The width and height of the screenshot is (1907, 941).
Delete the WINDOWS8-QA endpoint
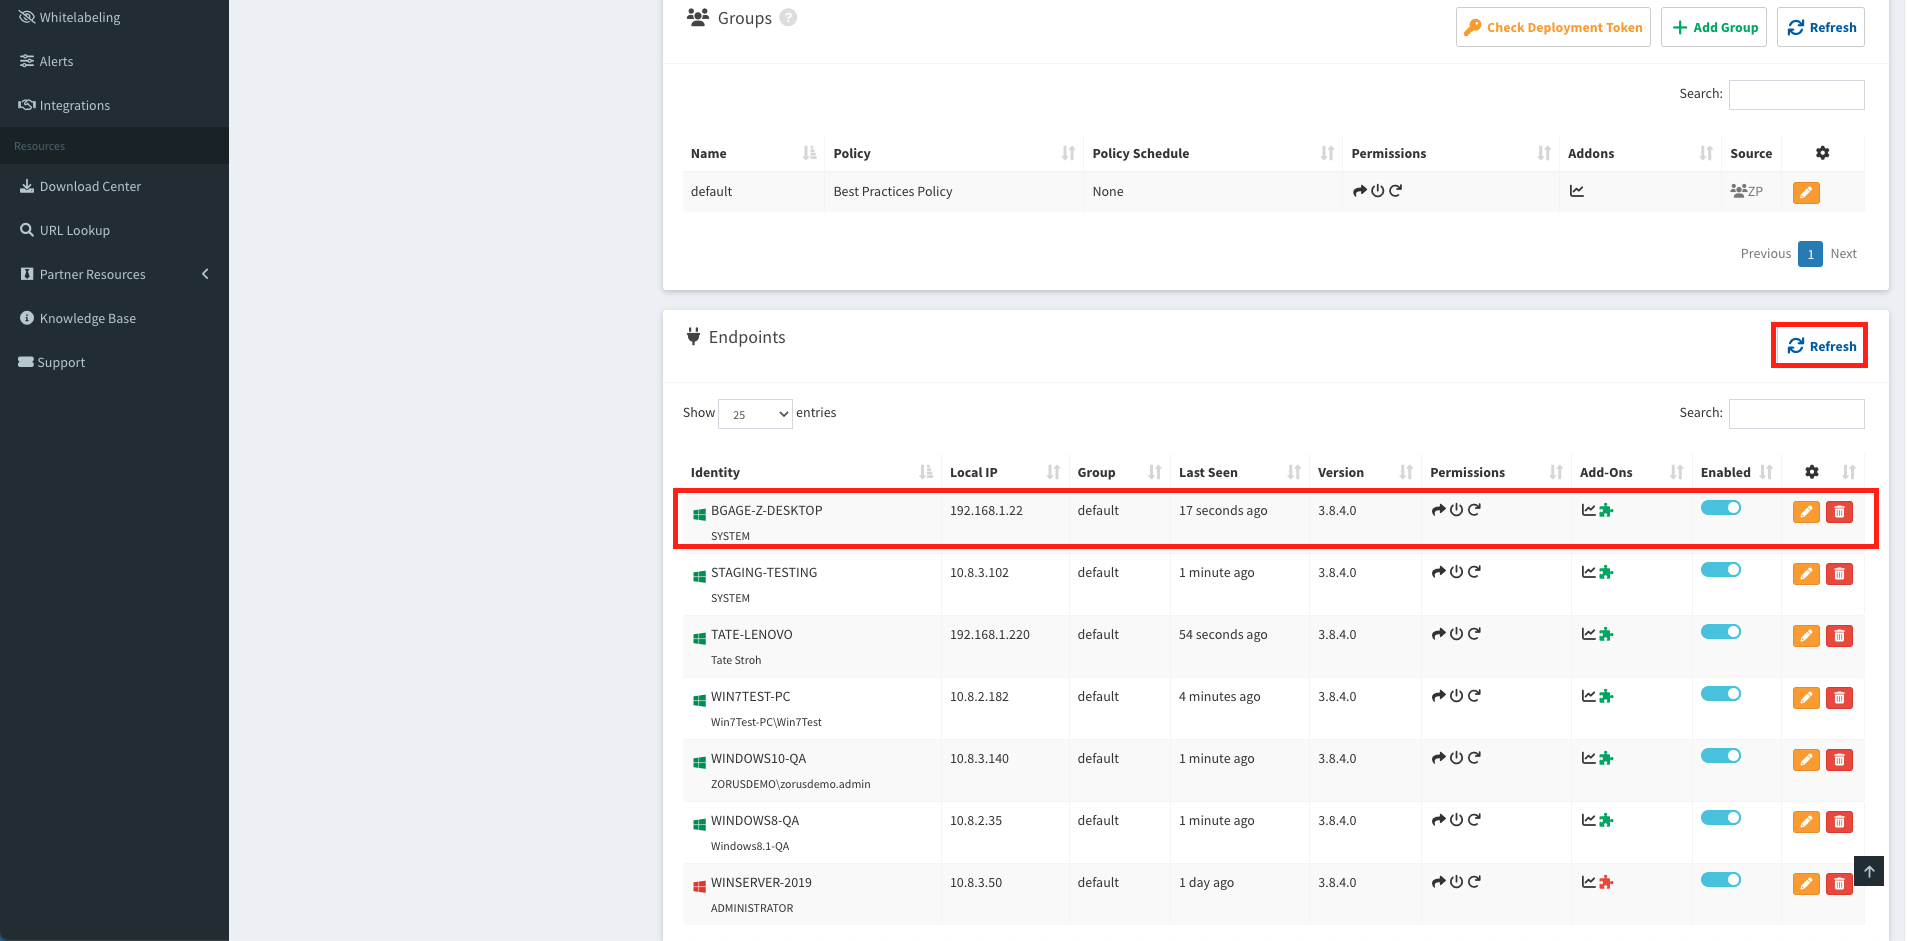click(1838, 822)
